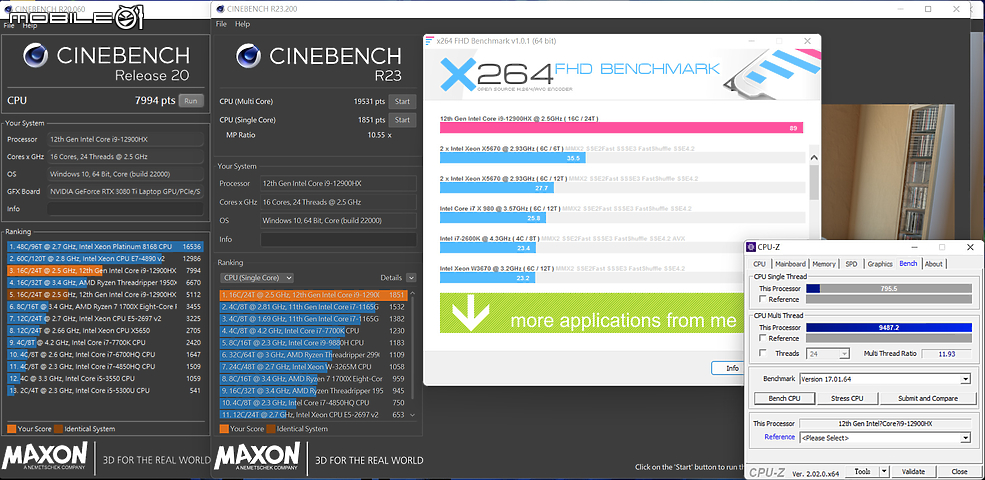This screenshot has height=480, width=985.
Task: Click the Close button at CPU-Z bottom
Action: (x=959, y=471)
